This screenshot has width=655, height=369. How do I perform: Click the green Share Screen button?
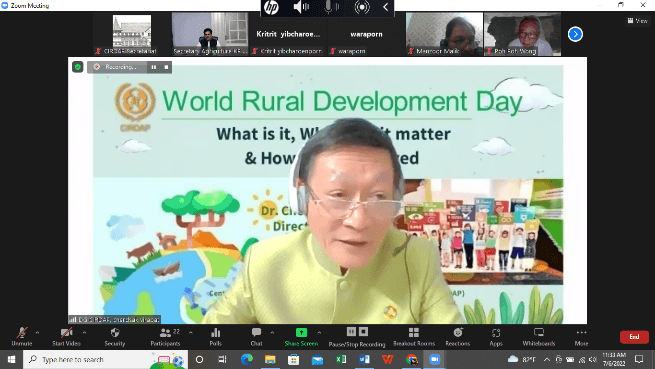(x=301, y=337)
